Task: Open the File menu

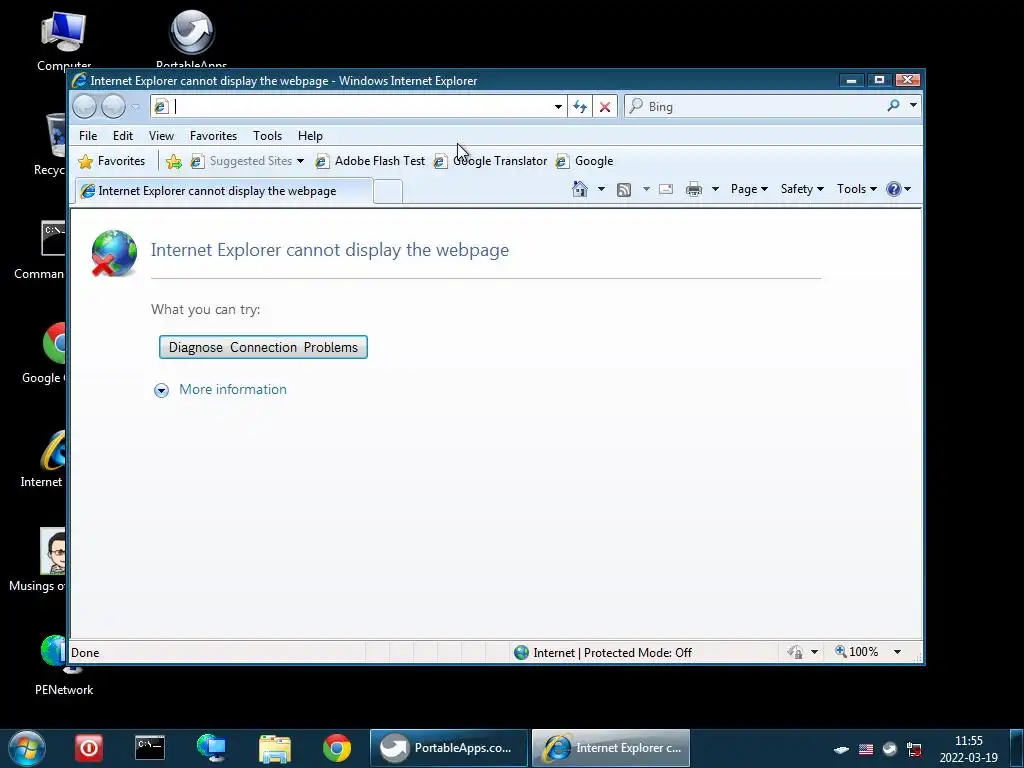Action: coord(88,136)
